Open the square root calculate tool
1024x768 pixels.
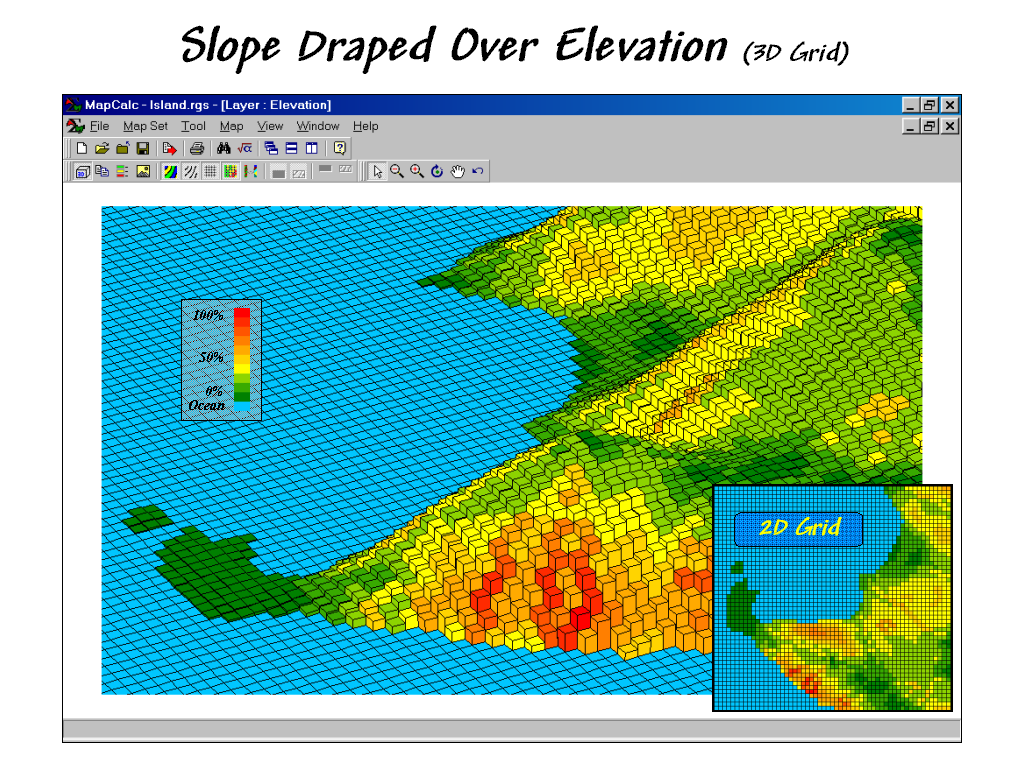[244, 148]
